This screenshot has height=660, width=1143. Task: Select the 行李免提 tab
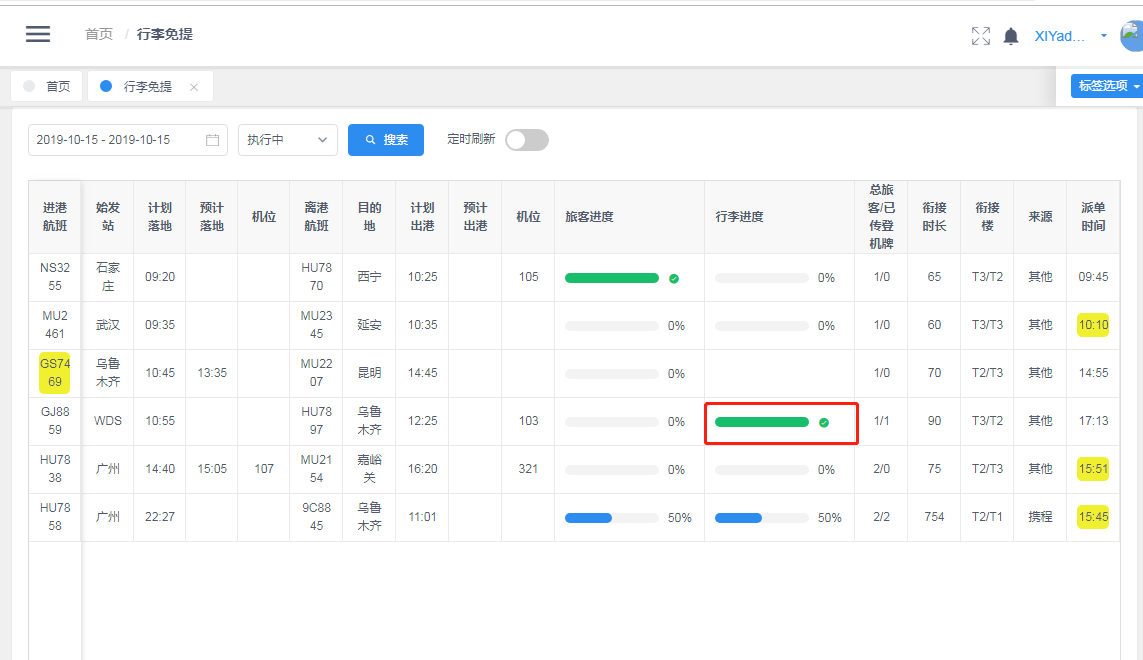(x=149, y=86)
